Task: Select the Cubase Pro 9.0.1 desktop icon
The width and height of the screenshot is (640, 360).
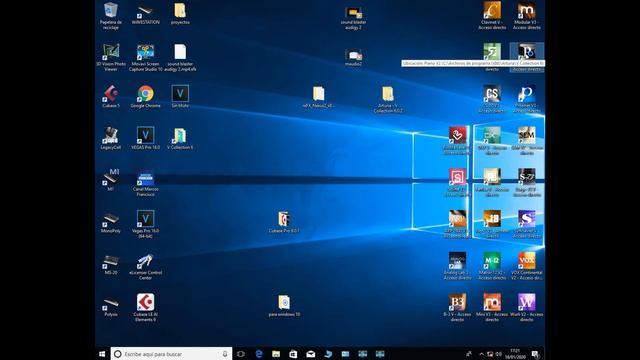Action: click(x=284, y=222)
